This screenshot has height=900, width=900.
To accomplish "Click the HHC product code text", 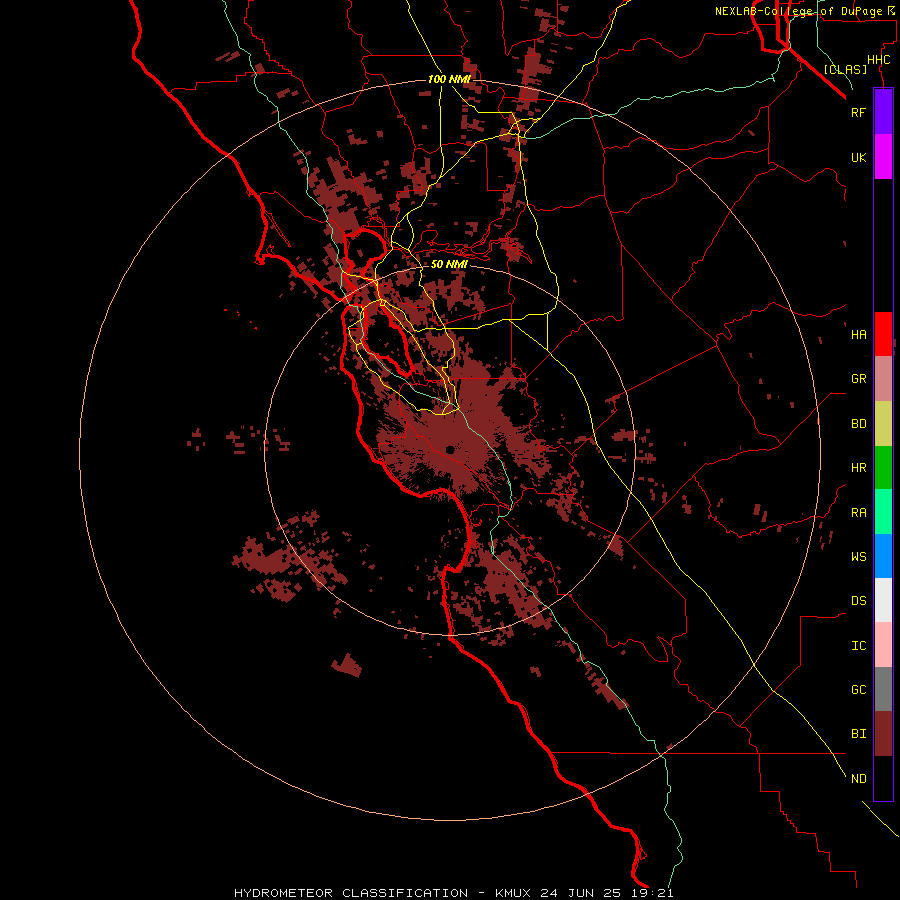I will [x=879, y=60].
